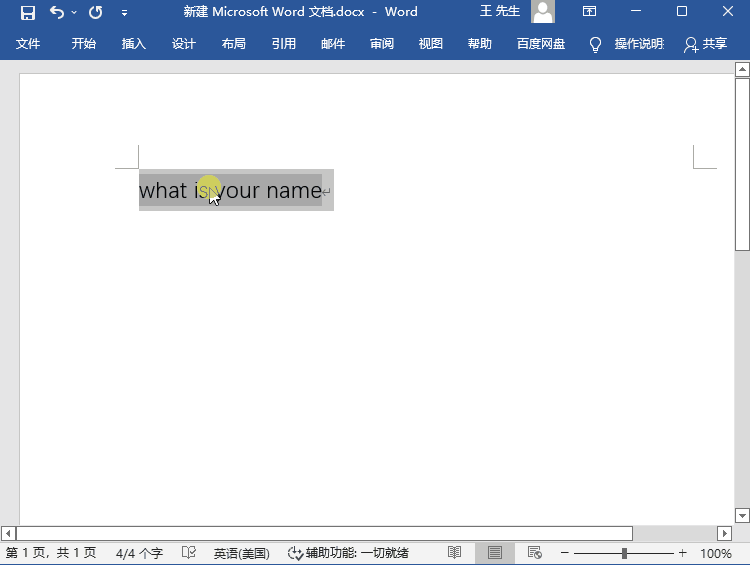The height and width of the screenshot is (565, 750).
Task: Maximize the Word window
Action: tap(682, 11)
